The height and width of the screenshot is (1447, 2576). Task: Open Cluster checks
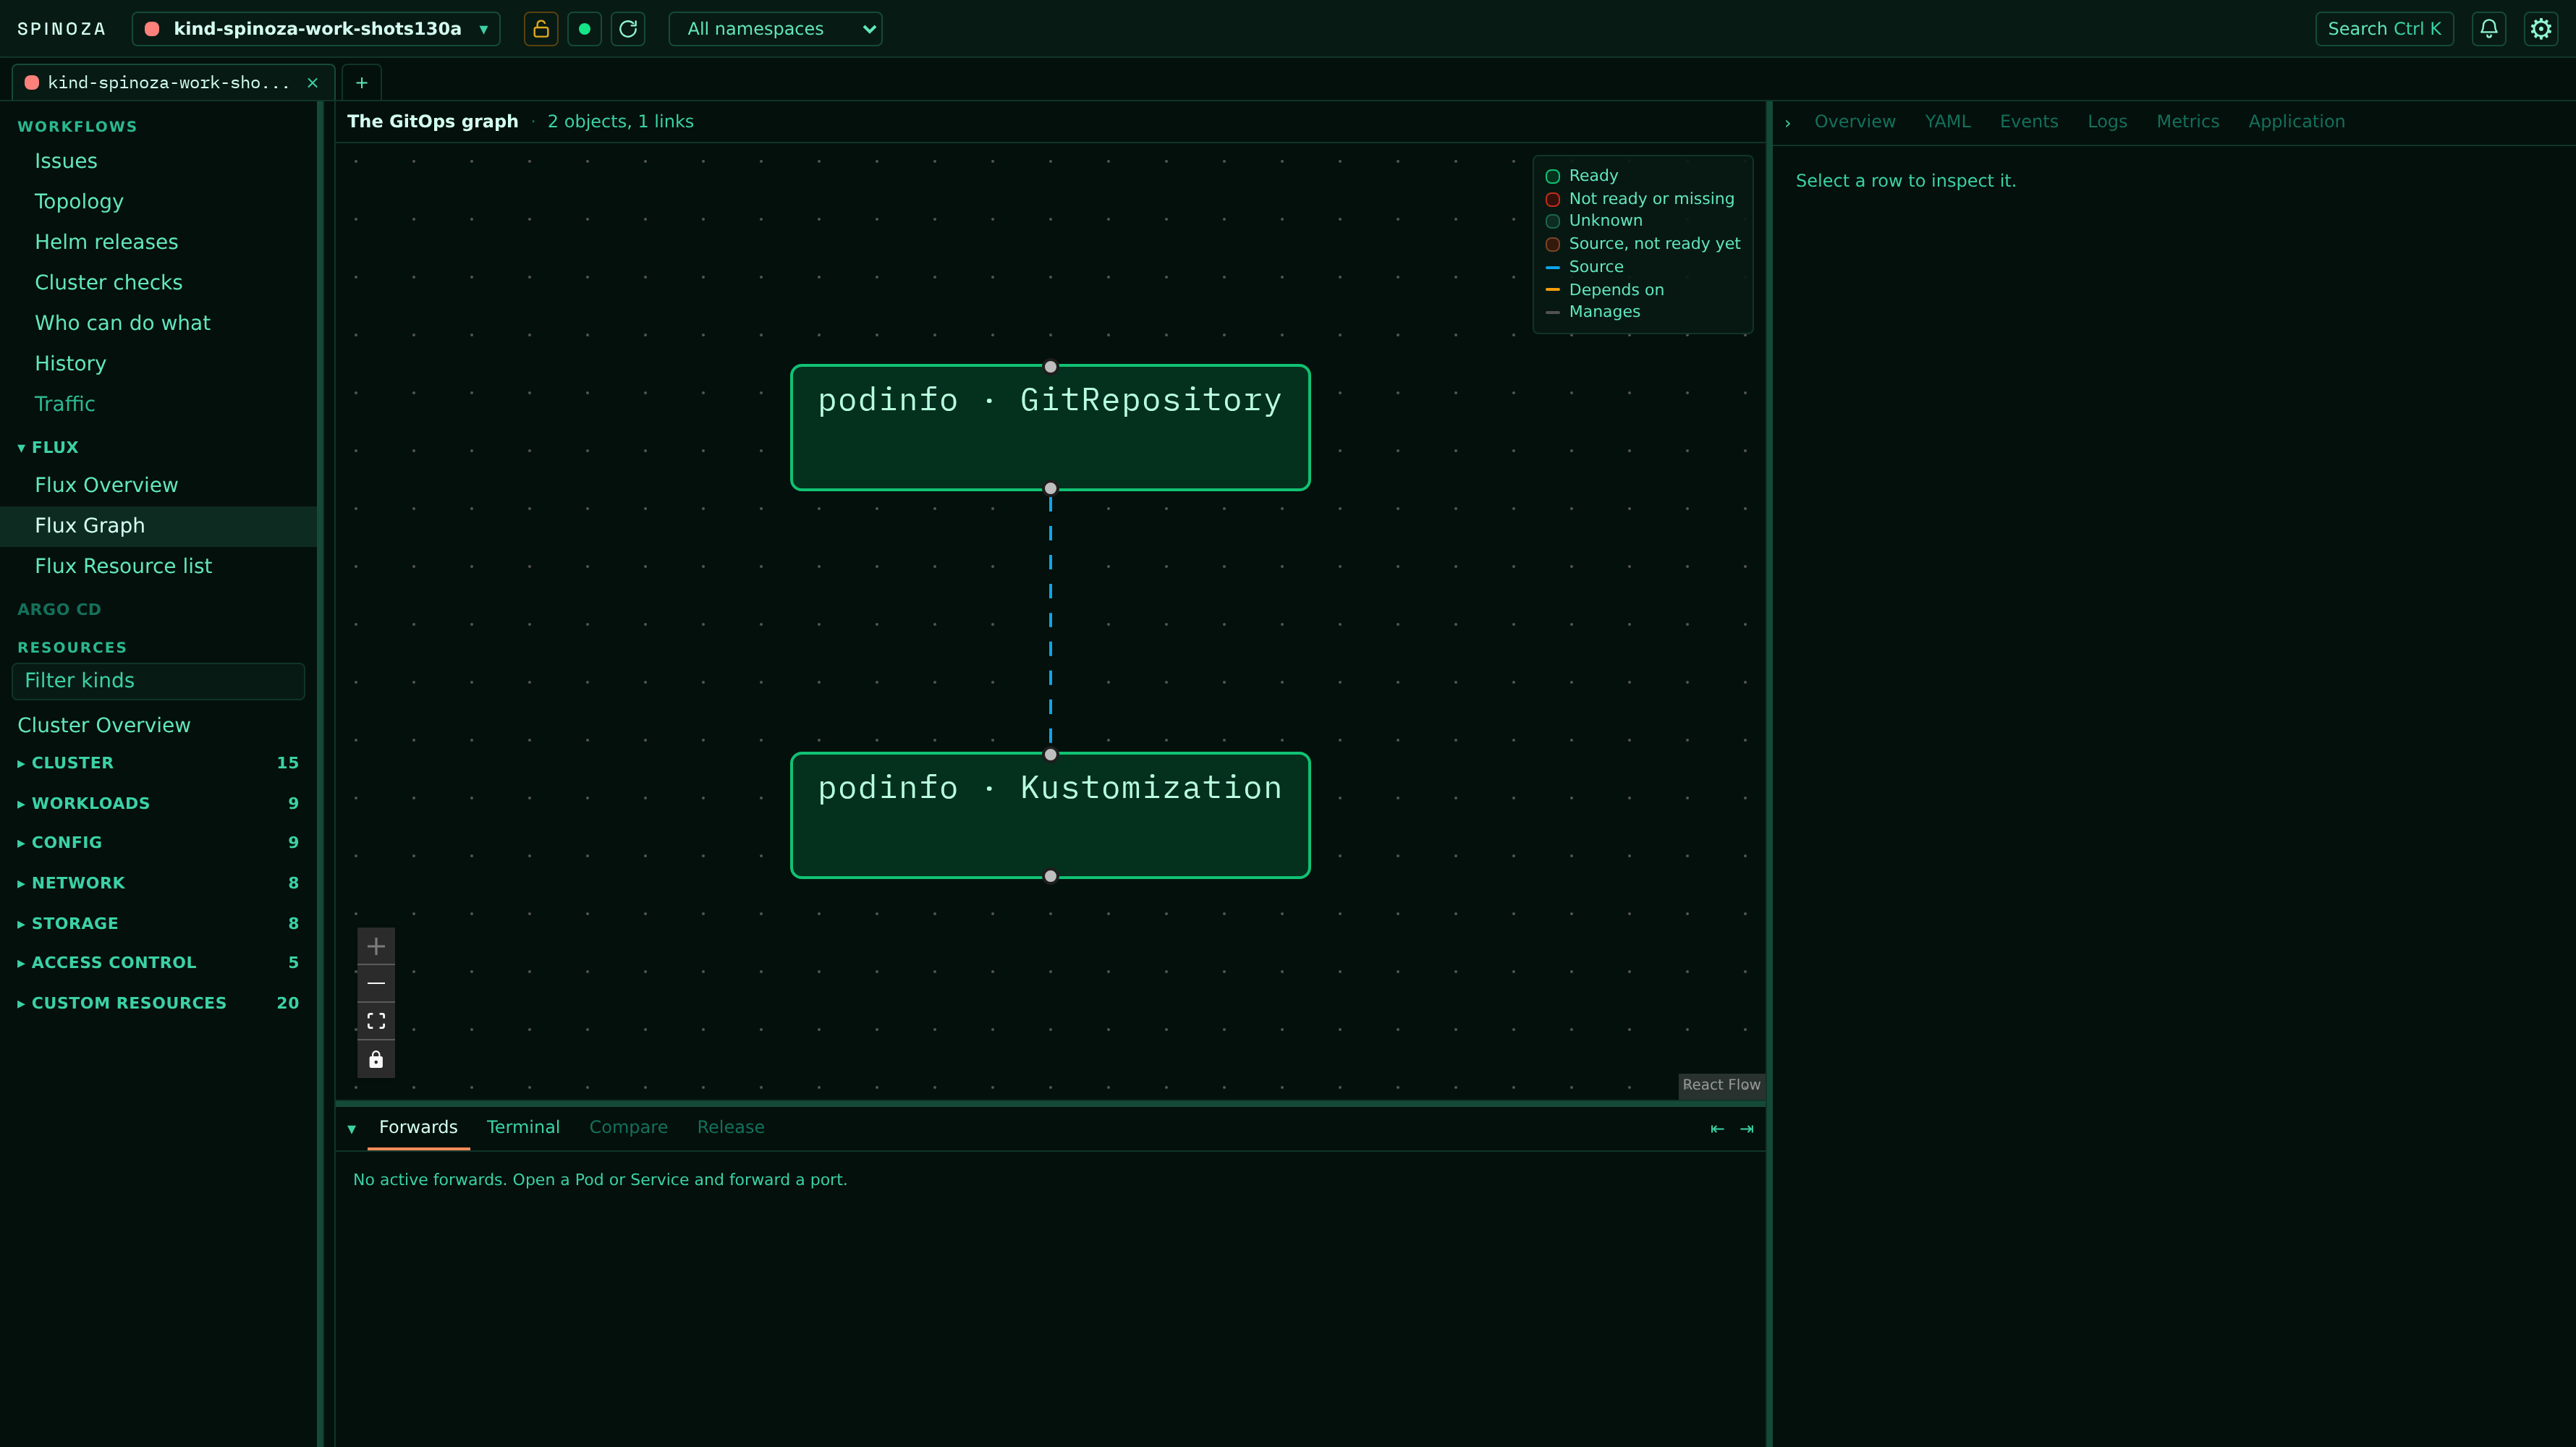158,282
